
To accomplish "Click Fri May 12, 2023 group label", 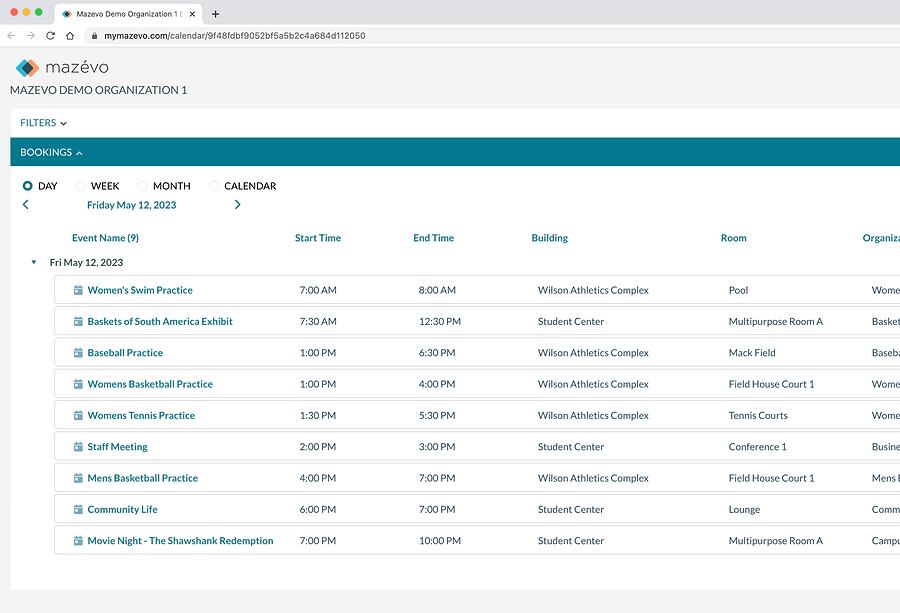I will coord(86,262).
